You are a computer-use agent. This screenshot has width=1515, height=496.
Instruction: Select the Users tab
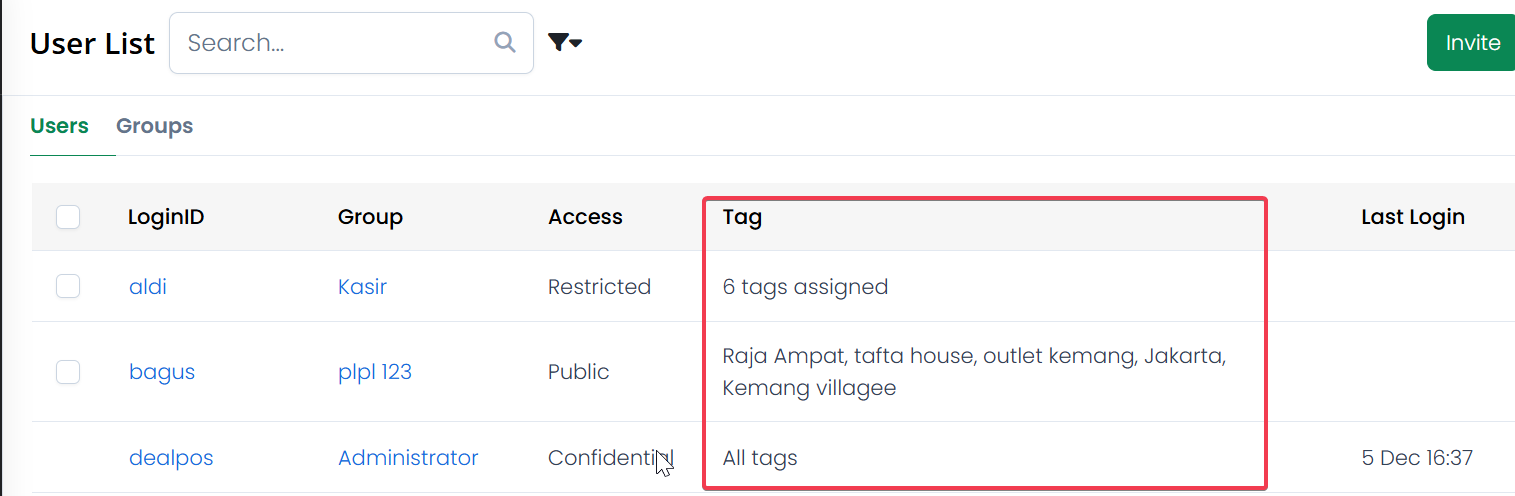coord(59,126)
